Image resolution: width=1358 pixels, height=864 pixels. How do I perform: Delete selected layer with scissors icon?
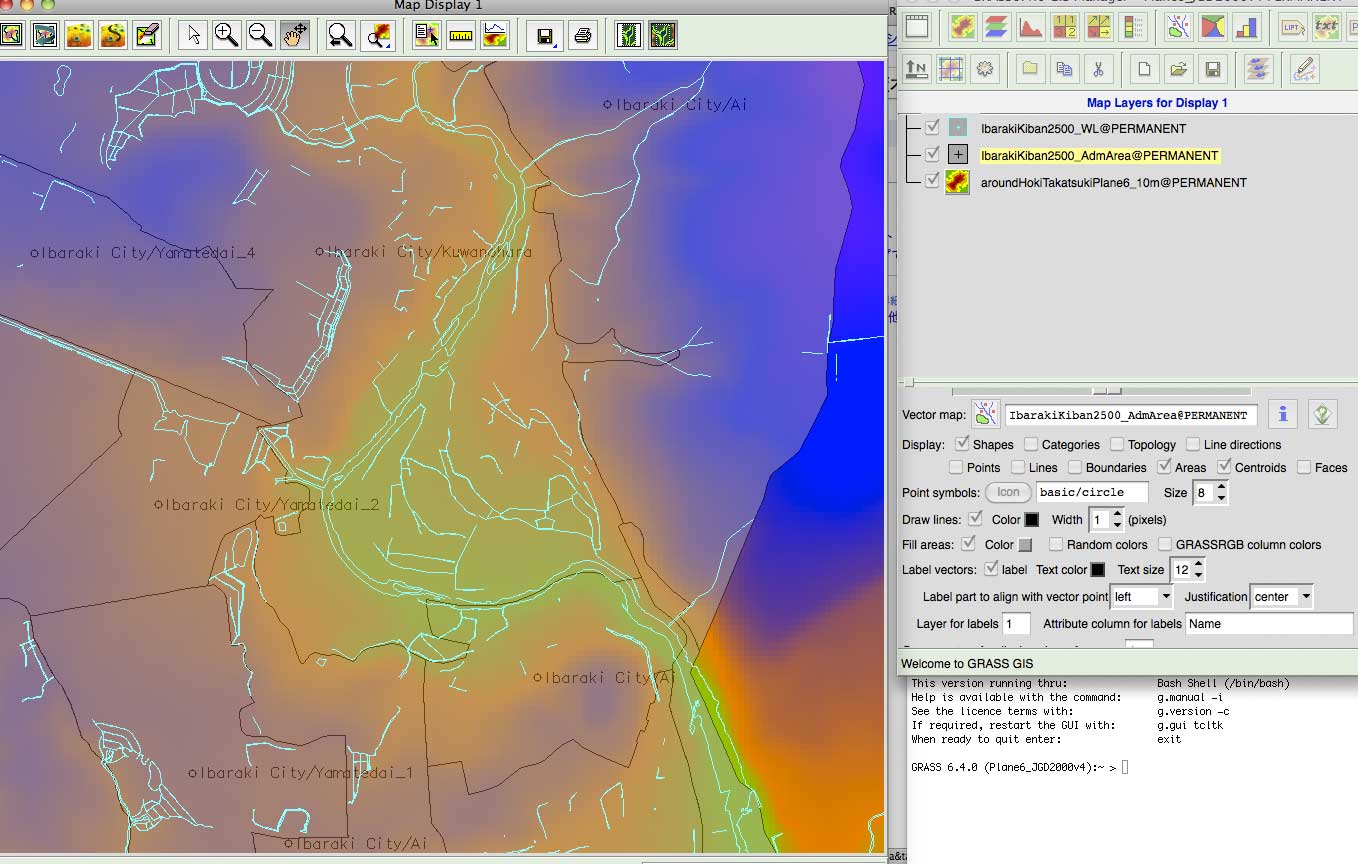coord(1098,69)
